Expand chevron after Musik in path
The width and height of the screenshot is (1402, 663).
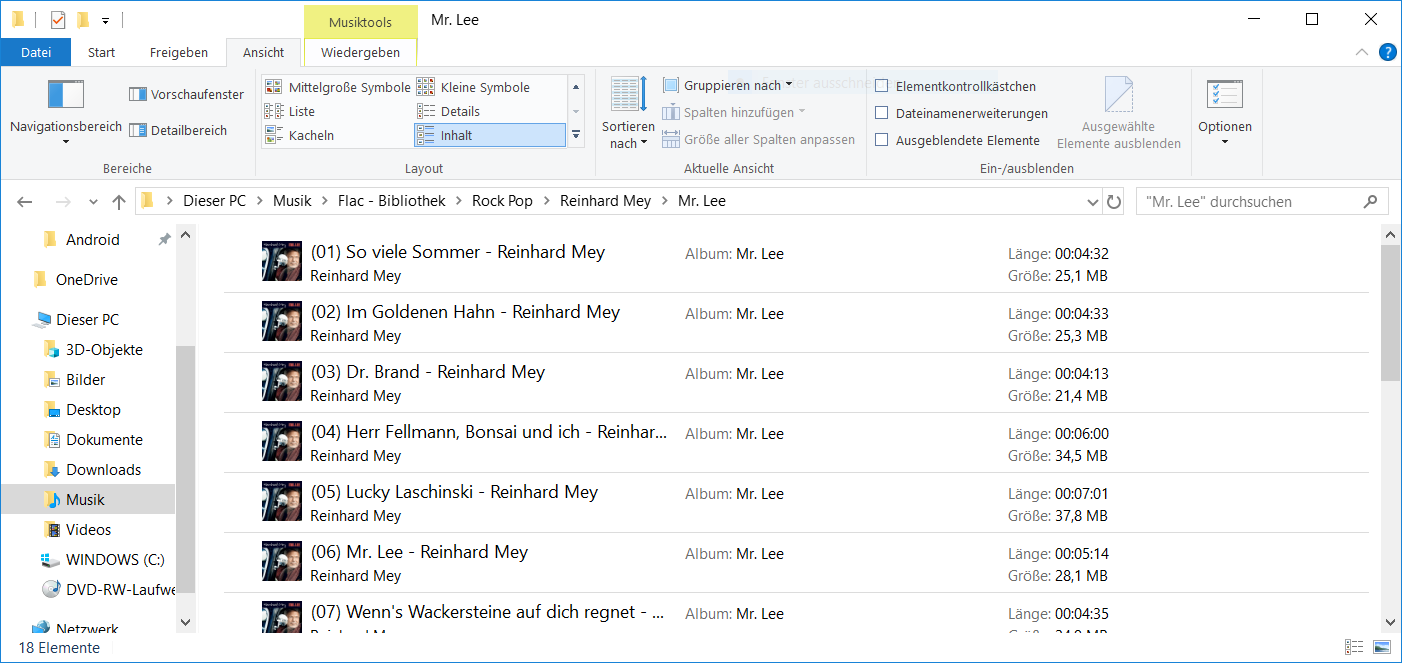(325, 201)
